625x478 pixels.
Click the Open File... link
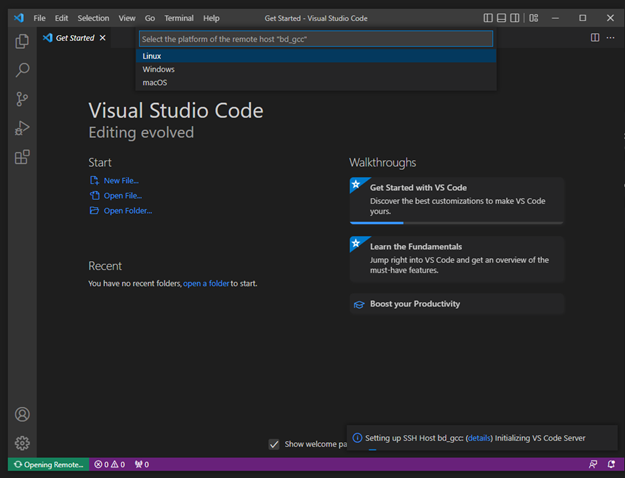123,196
